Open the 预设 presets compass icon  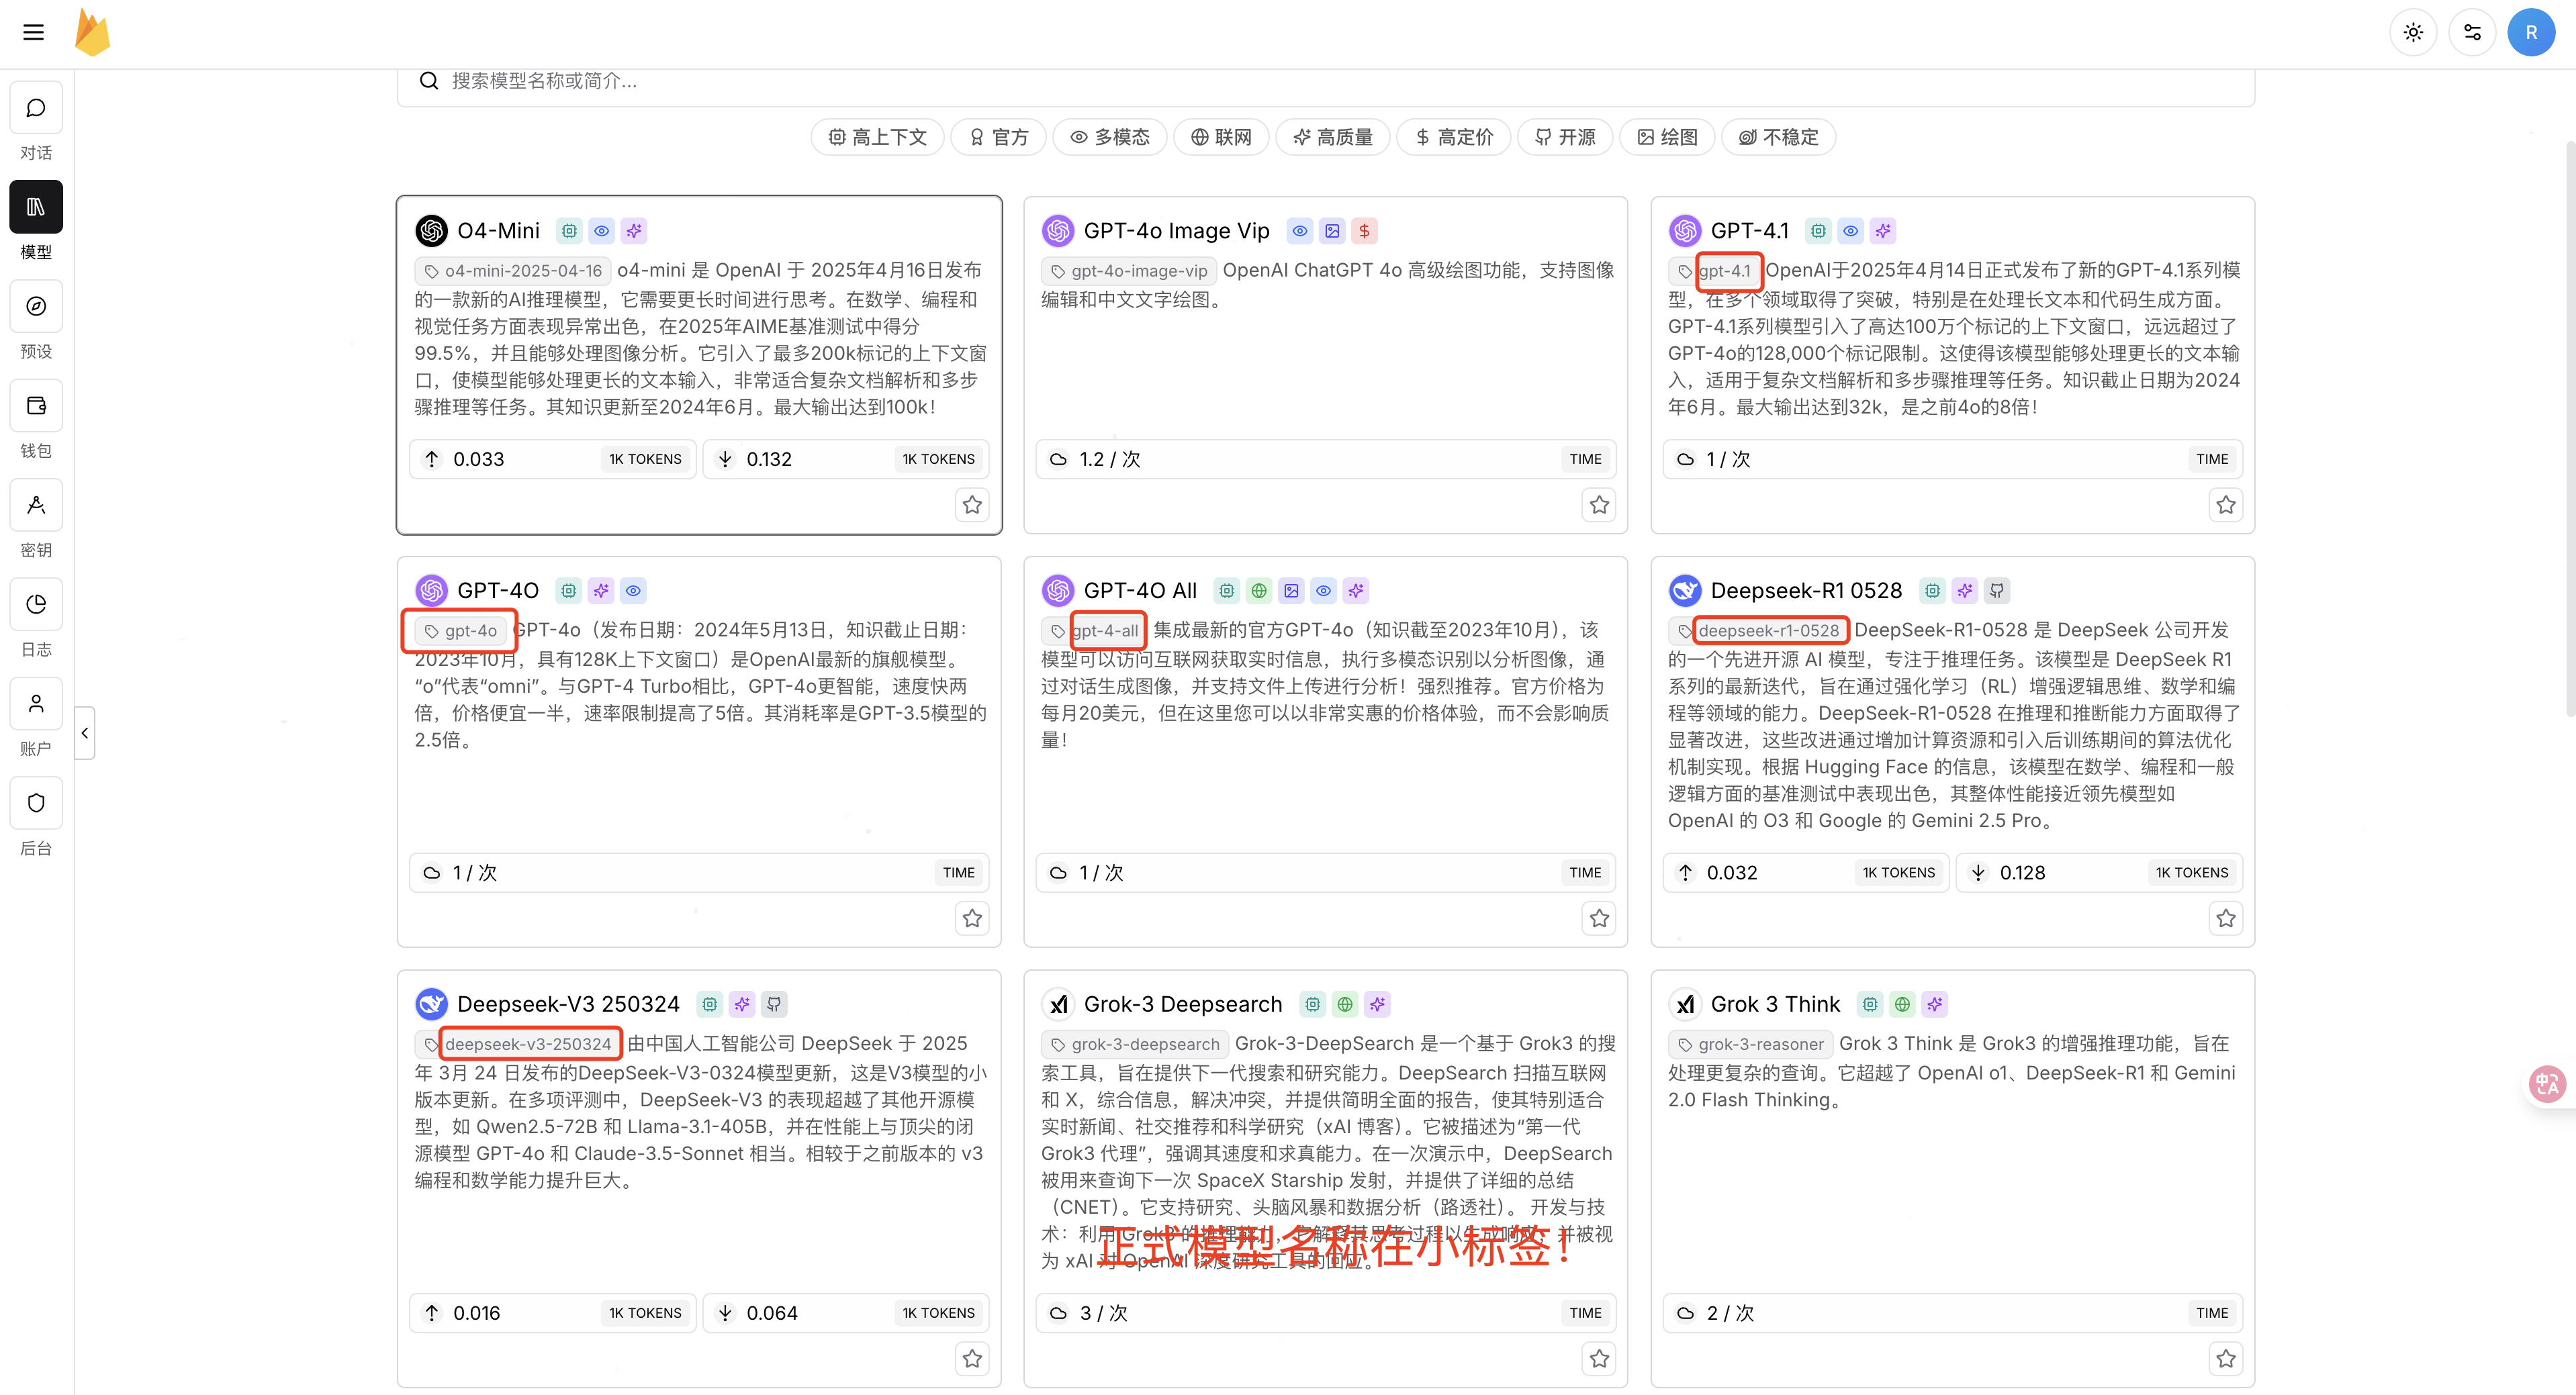pyautogui.click(x=36, y=306)
